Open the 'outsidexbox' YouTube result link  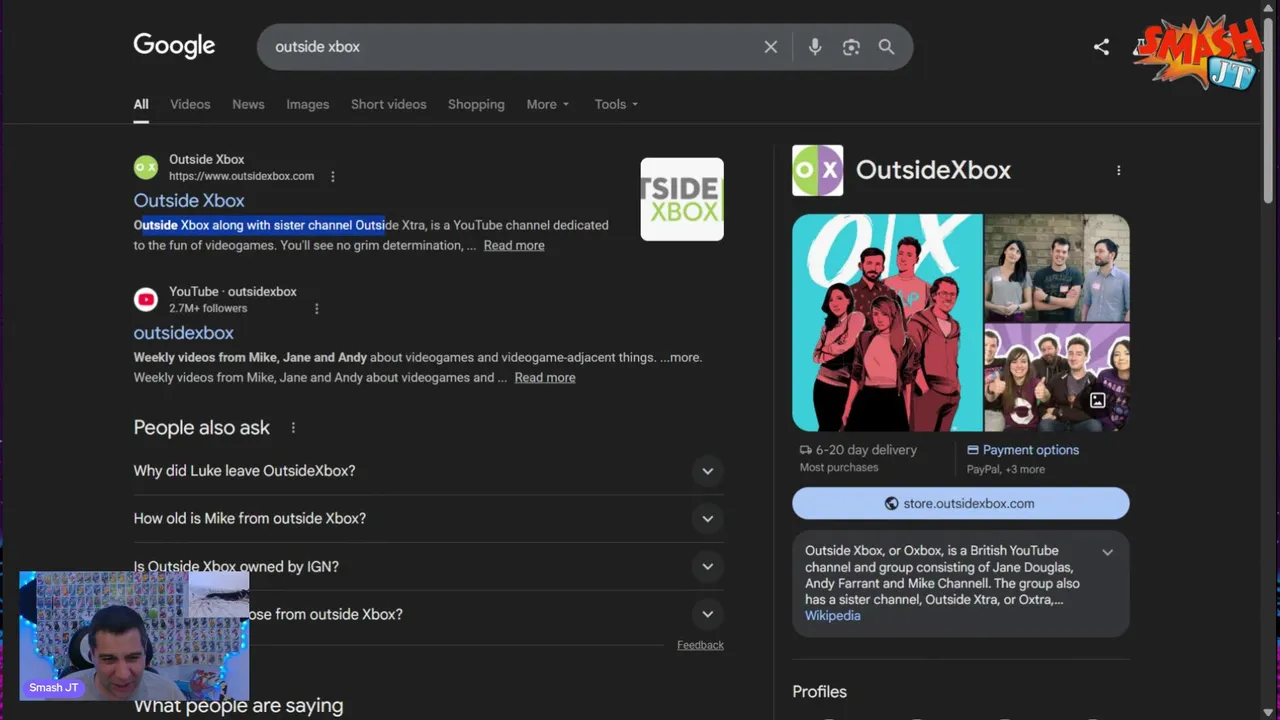pyautogui.click(x=184, y=333)
